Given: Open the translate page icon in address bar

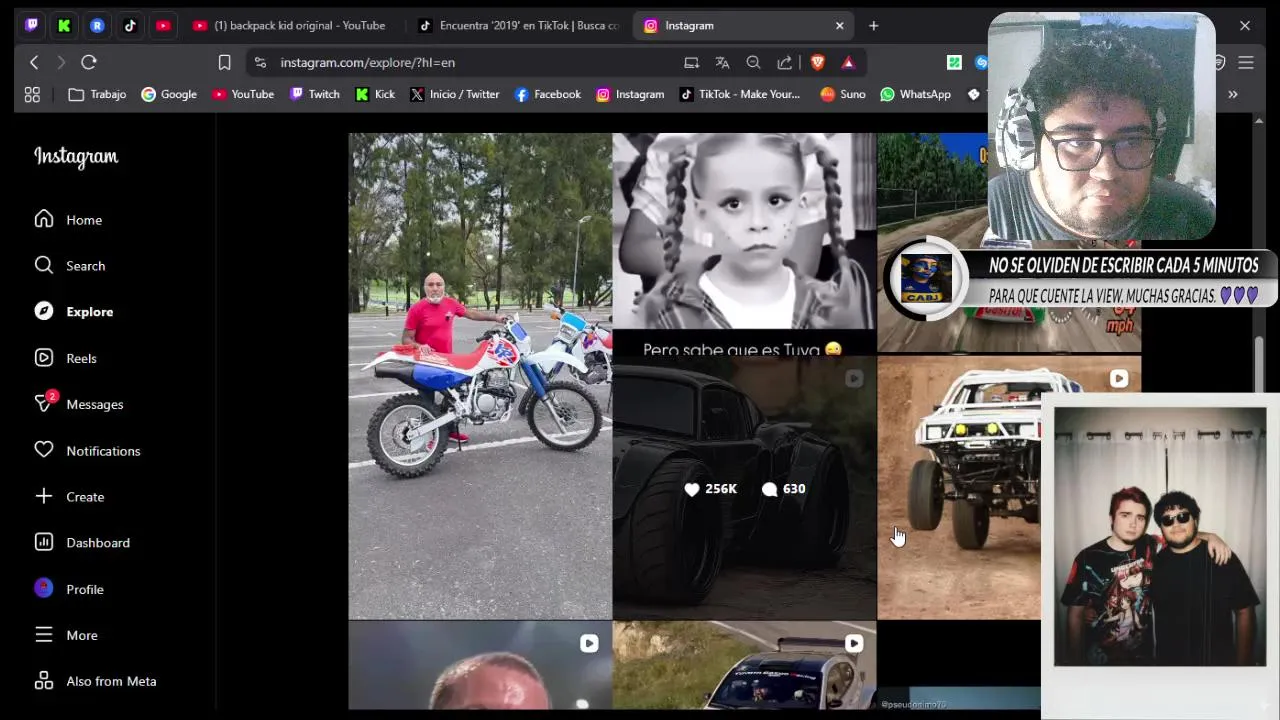Looking at the screenshot, I should (722, 62).
